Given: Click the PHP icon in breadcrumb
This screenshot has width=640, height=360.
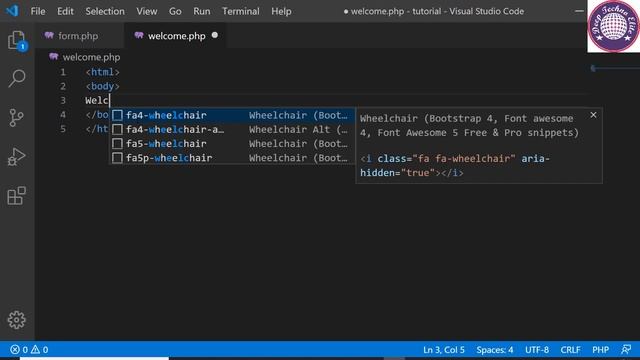Looking at the screenshot, I should coord(53,57).
